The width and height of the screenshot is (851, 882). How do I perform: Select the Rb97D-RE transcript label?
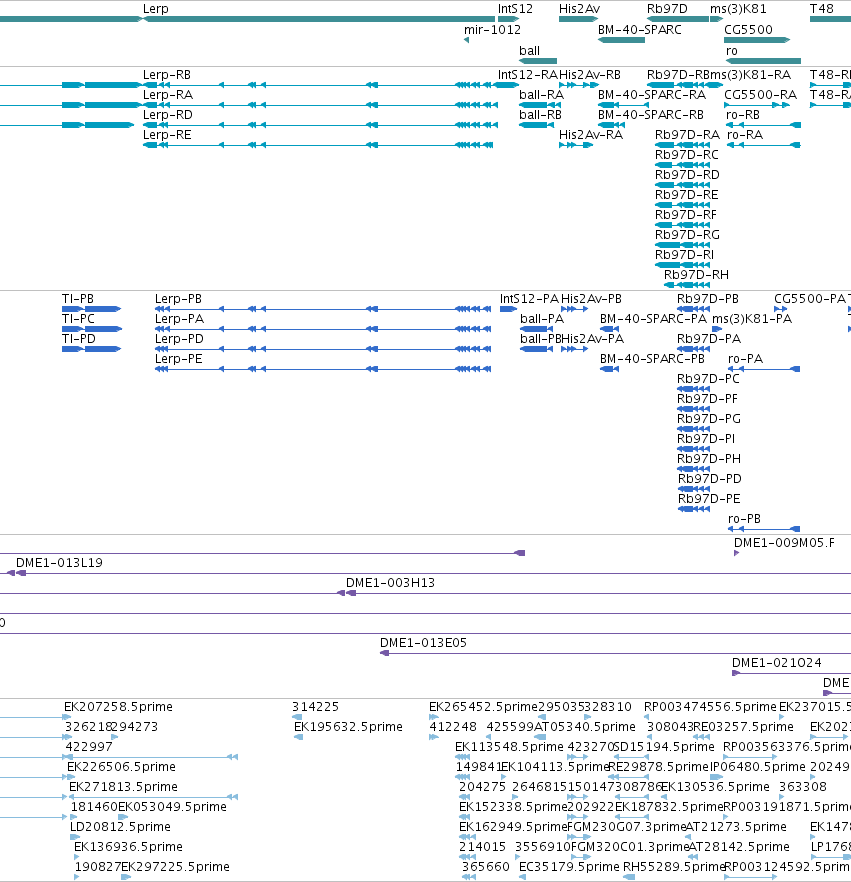coord(687,195)
